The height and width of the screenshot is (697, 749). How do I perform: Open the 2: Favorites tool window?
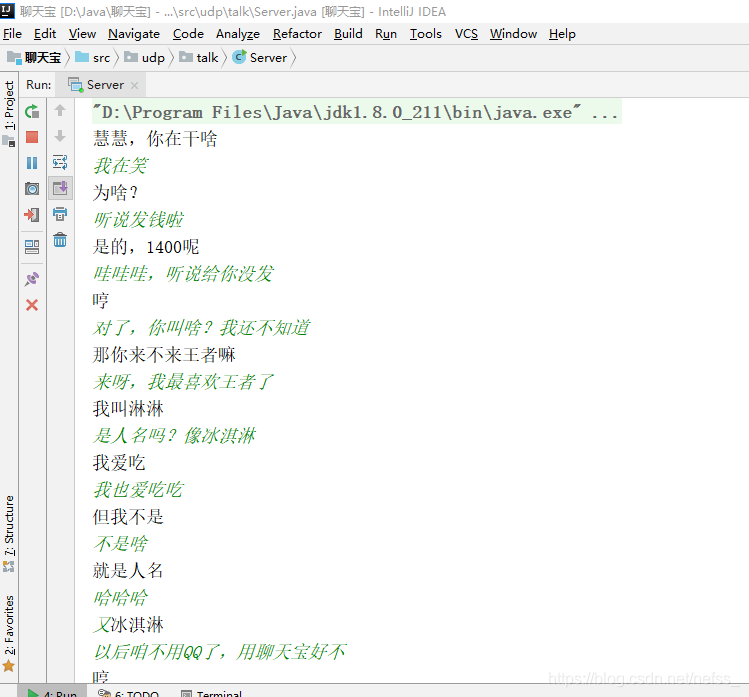[9, 633]
